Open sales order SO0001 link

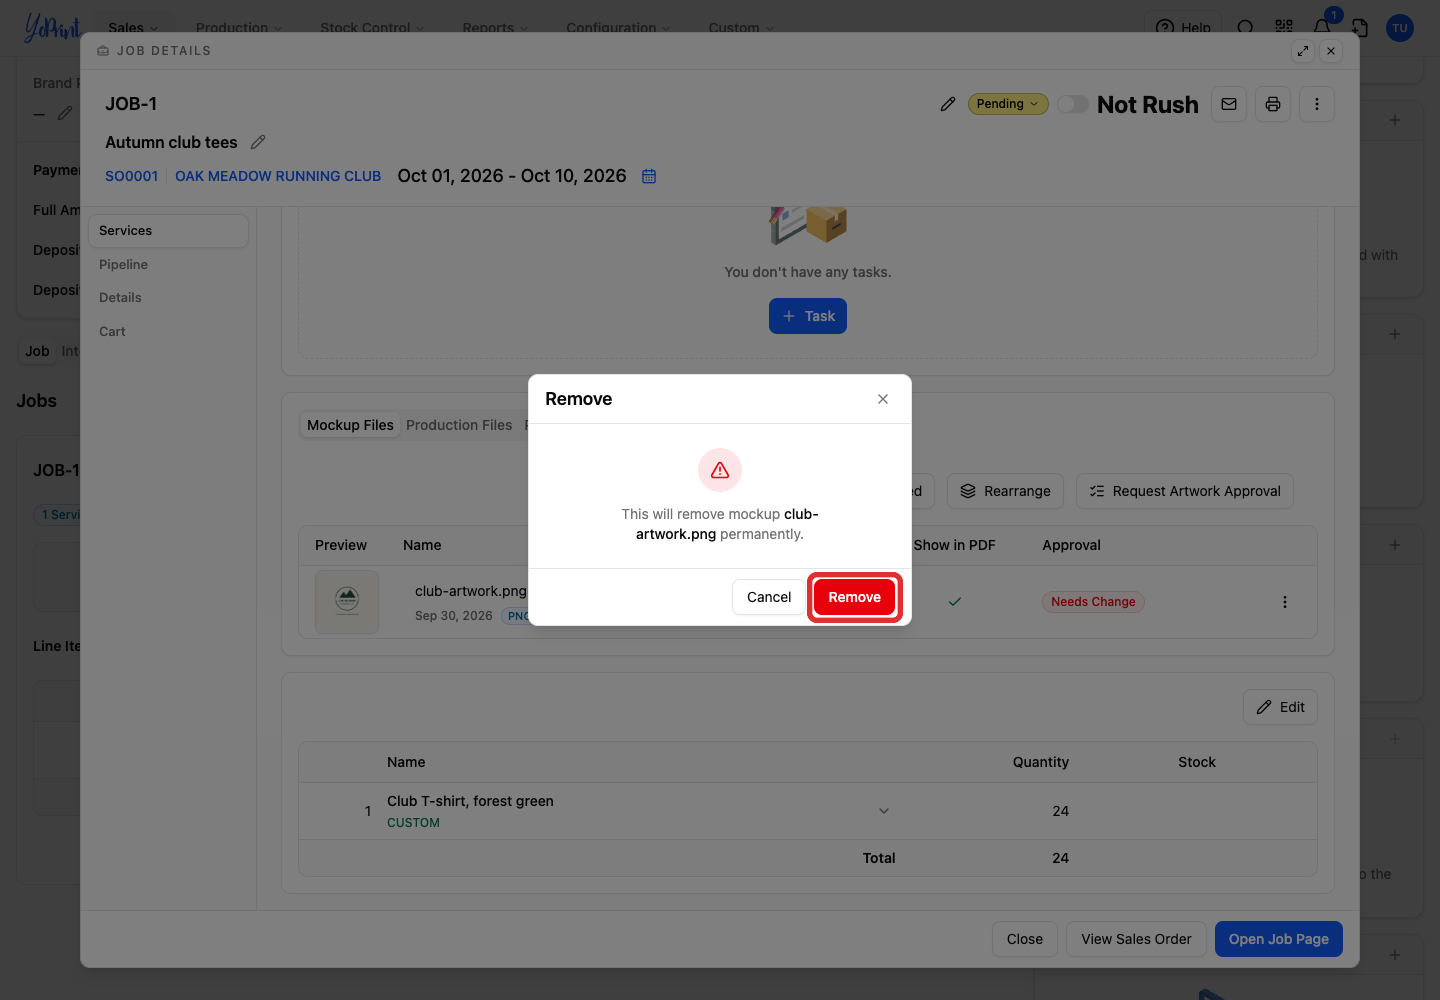tap(131, 176)
